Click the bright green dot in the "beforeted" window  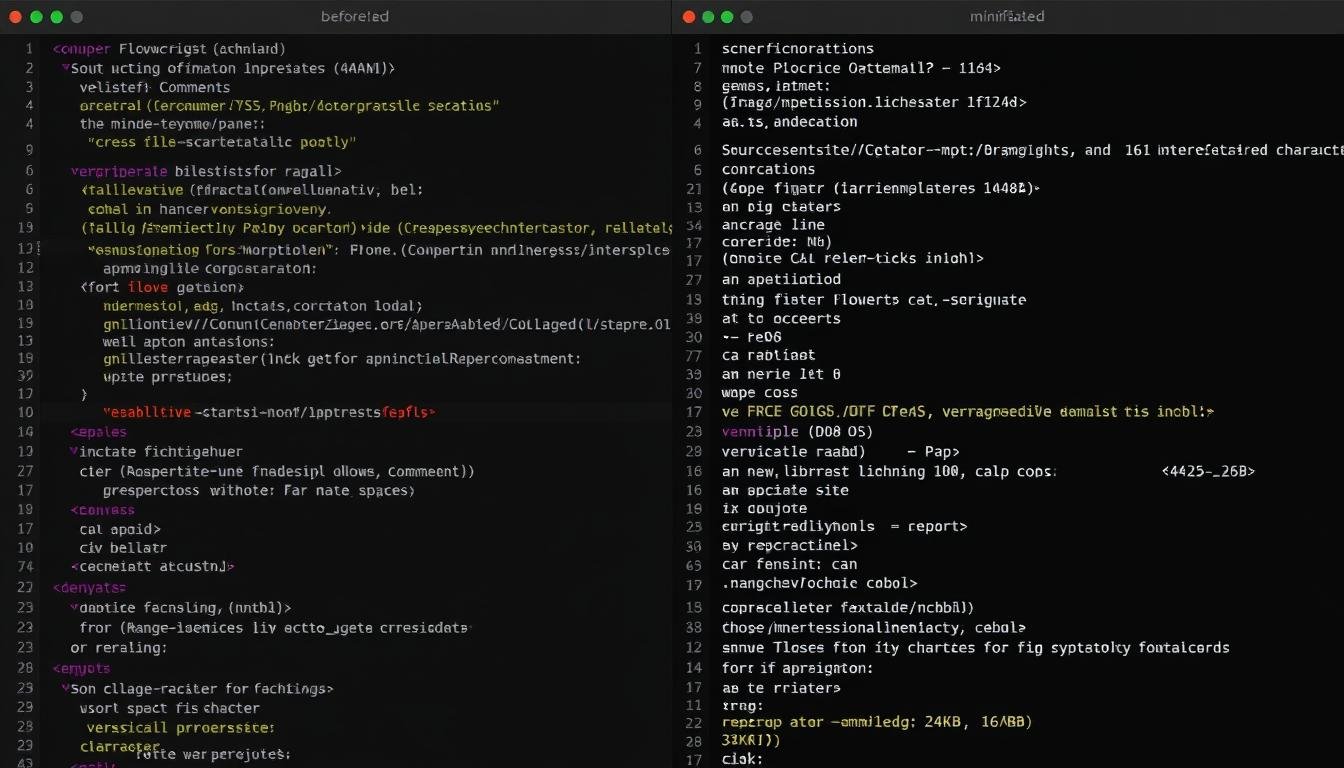57,17
